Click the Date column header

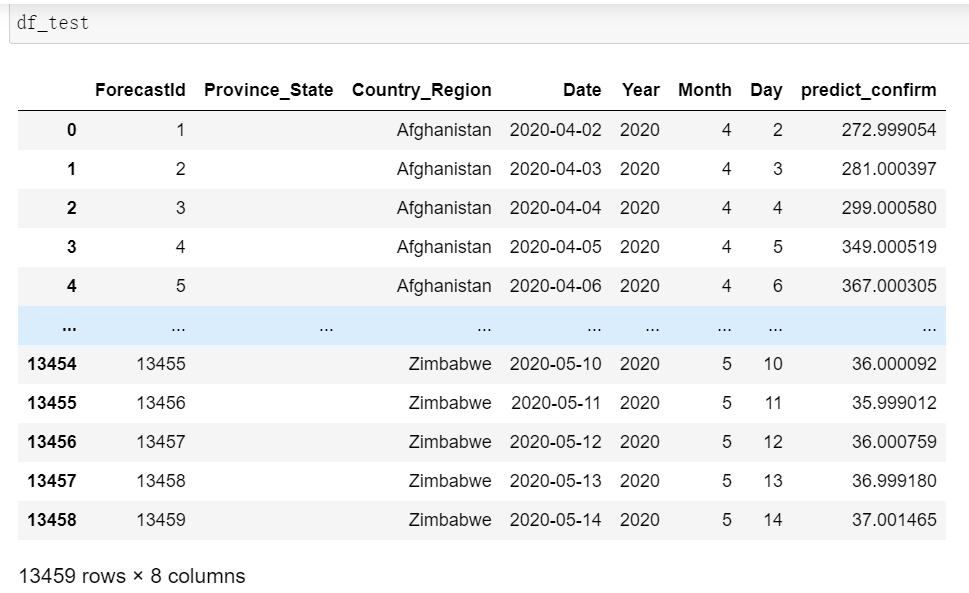(x=582, y=90)
